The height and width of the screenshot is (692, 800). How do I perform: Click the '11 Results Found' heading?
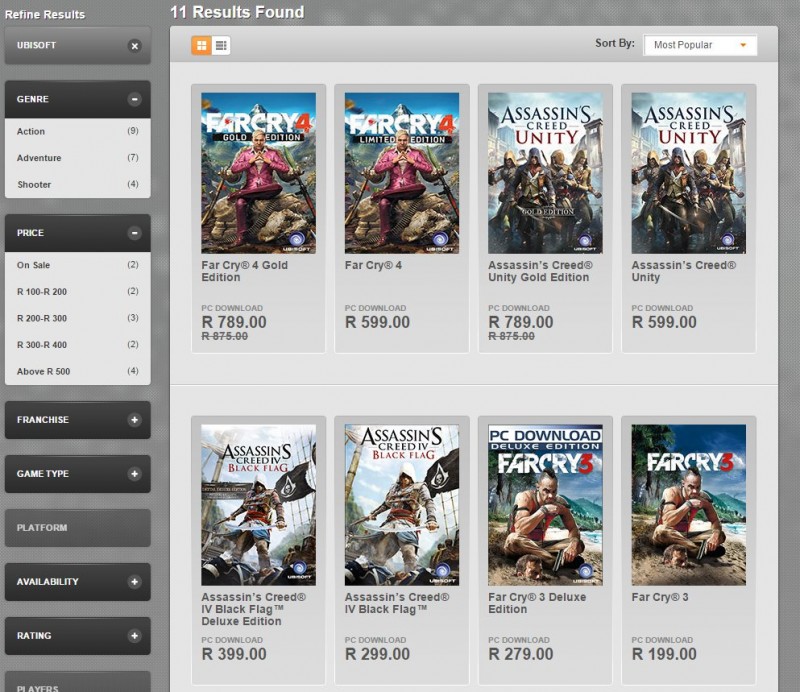pyautogui.click(x=237, y=12)
